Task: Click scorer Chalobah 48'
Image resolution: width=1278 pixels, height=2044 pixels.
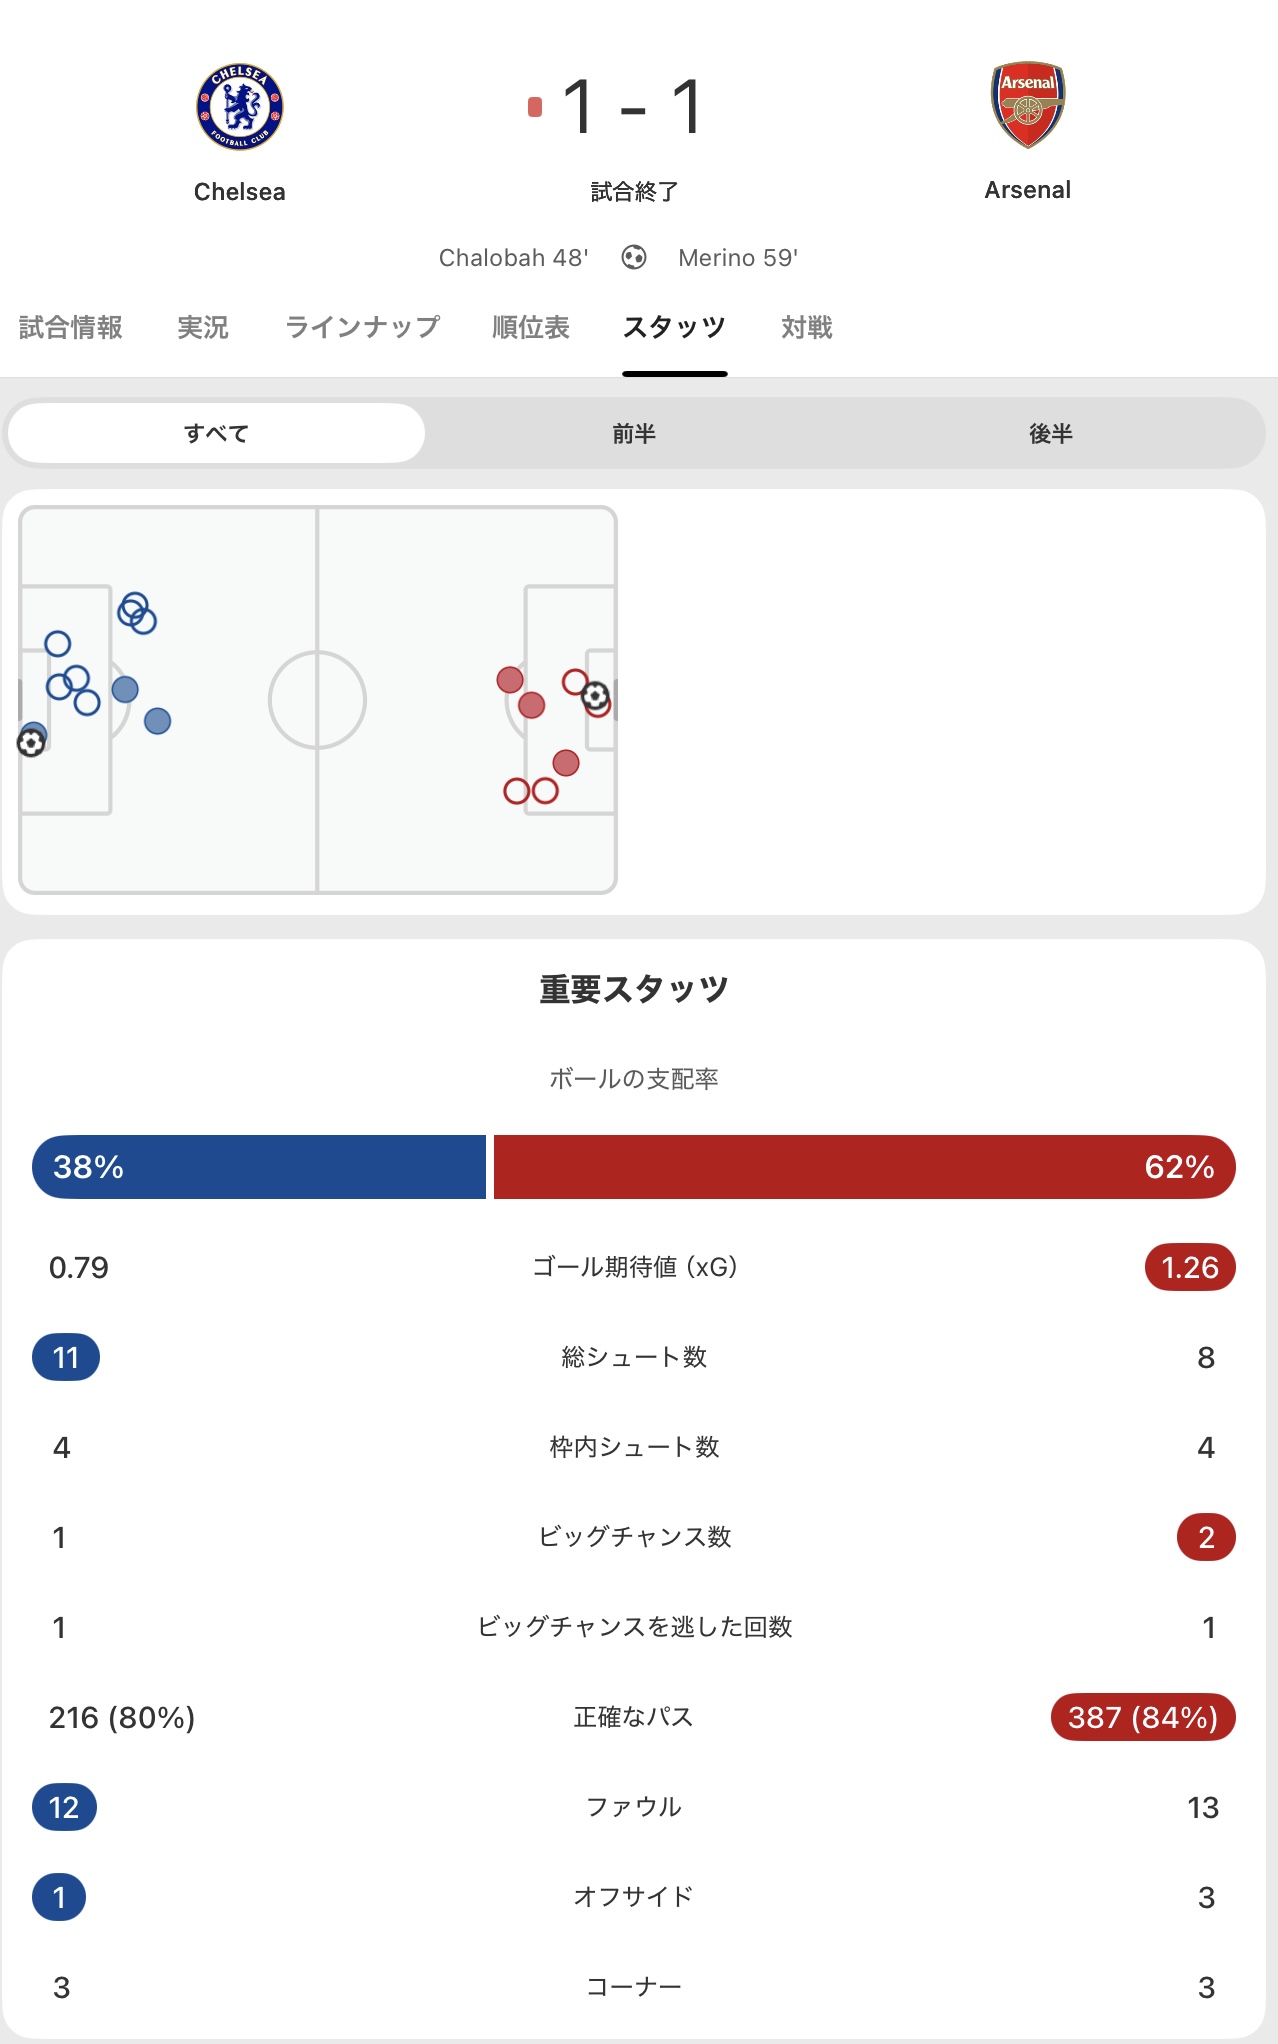Action: pos(514,258)
